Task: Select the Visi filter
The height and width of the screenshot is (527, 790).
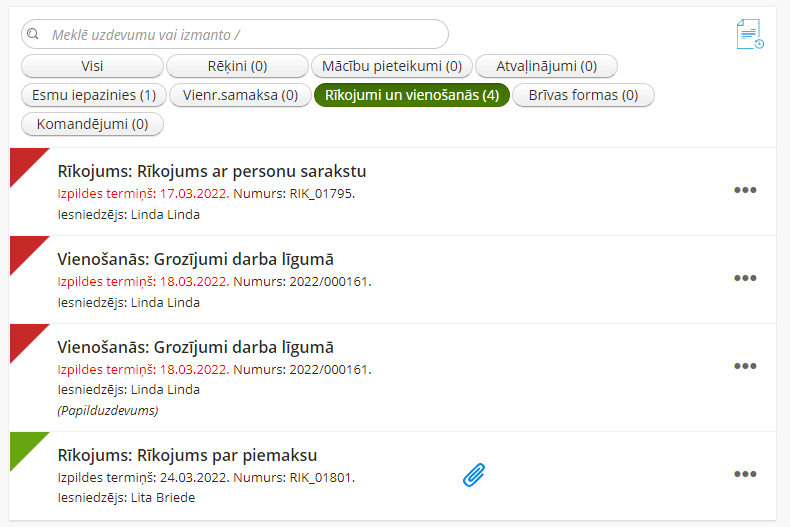Action: (92, 66)
